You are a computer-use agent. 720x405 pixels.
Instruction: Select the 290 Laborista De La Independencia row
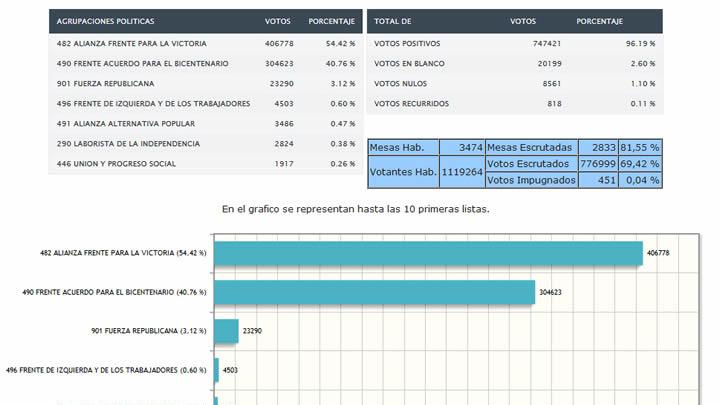coord(205,144)
